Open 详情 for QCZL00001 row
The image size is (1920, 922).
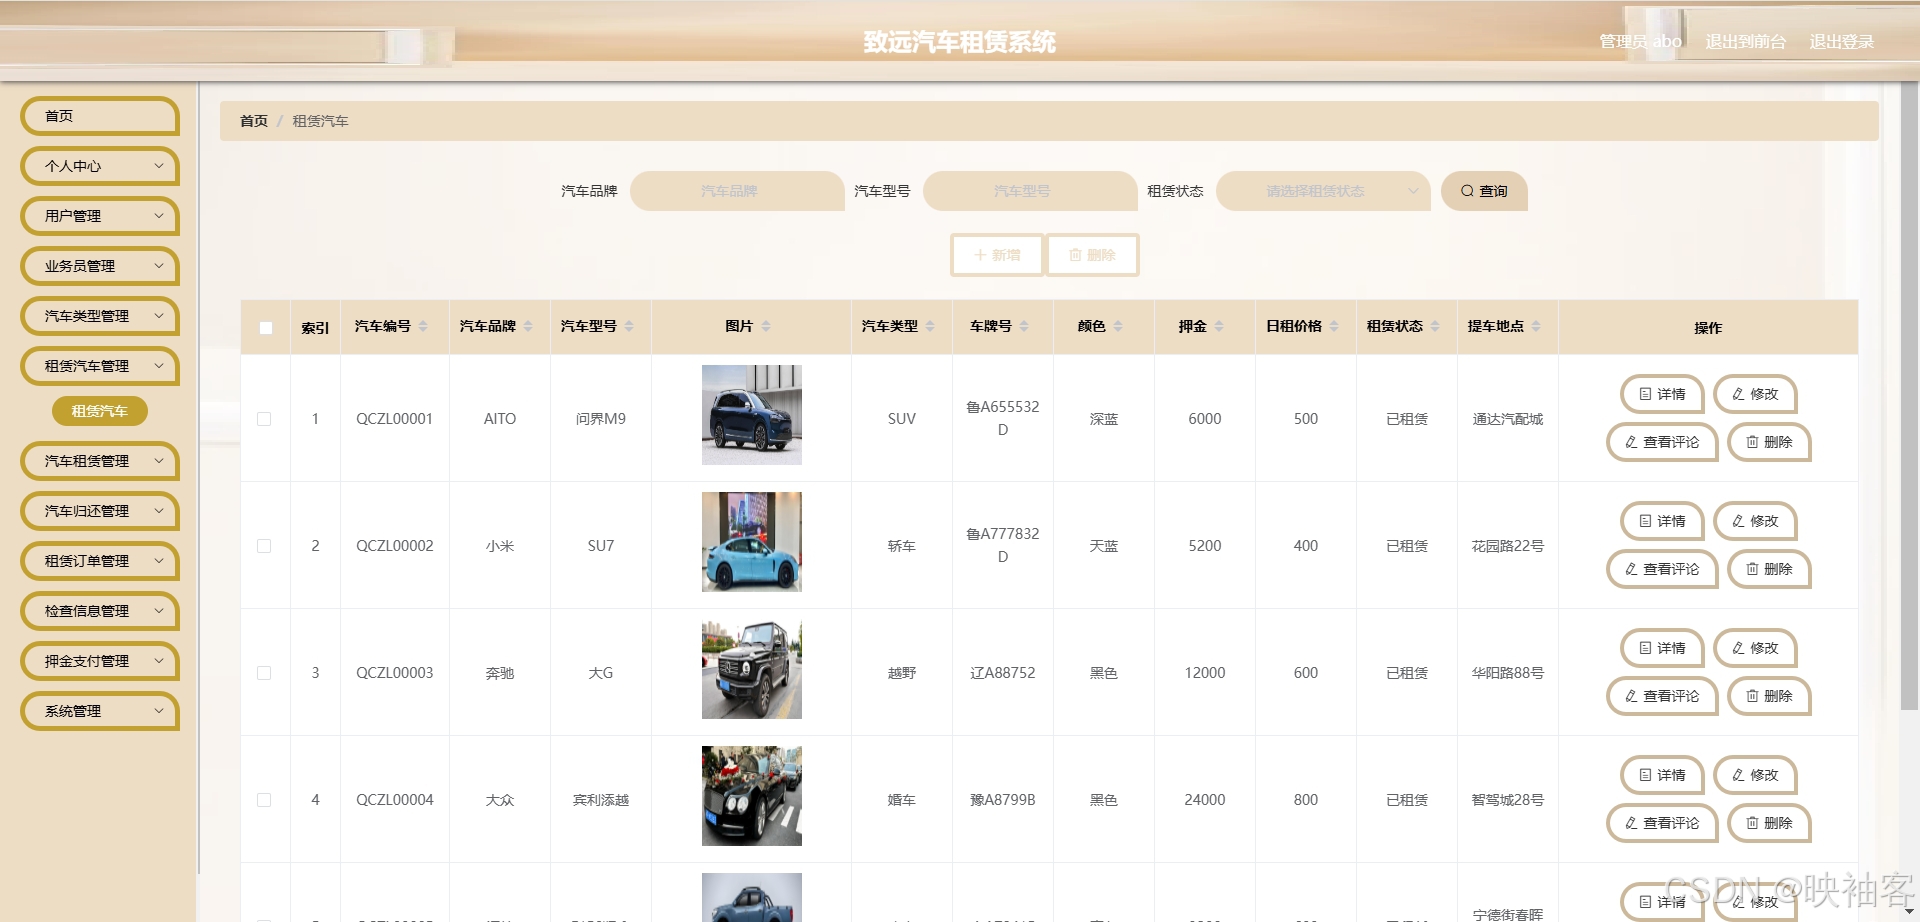pos(1662,394)
